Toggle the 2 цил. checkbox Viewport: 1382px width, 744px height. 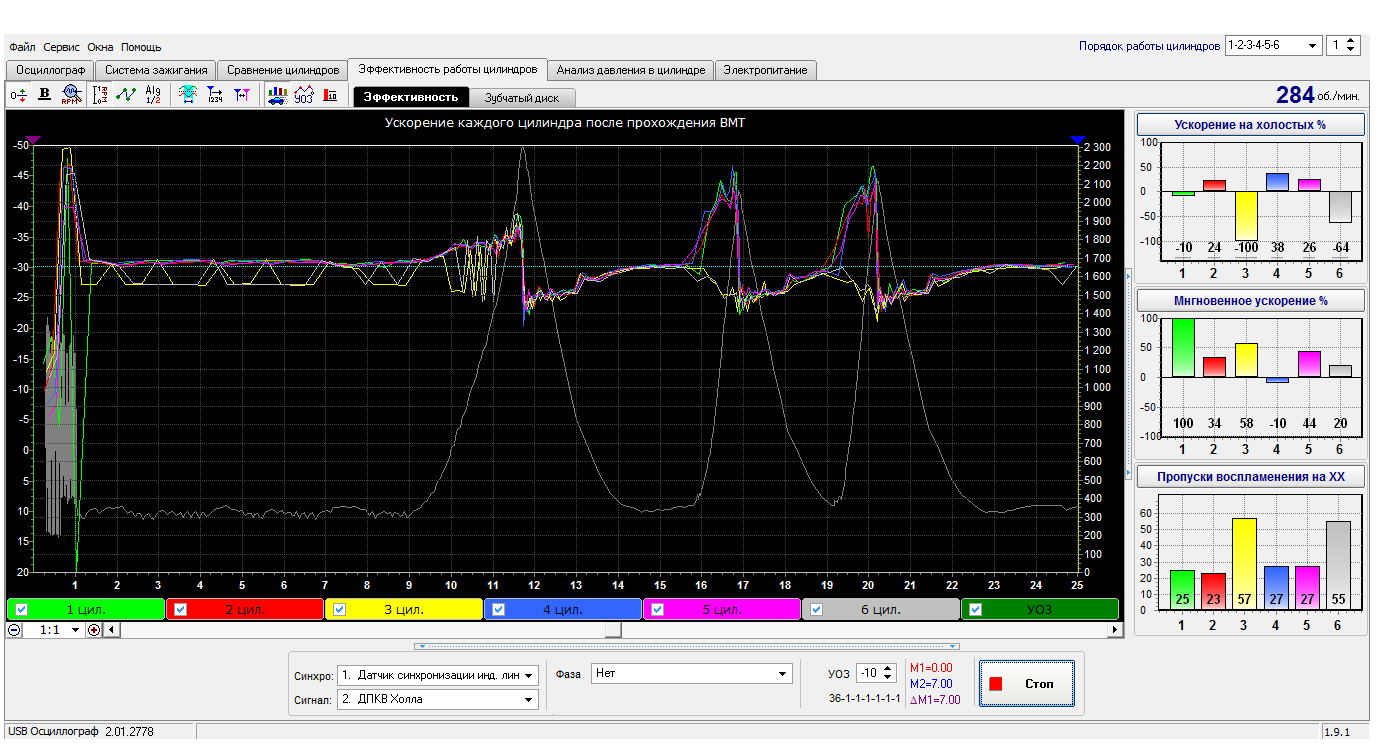coord(180,609)
